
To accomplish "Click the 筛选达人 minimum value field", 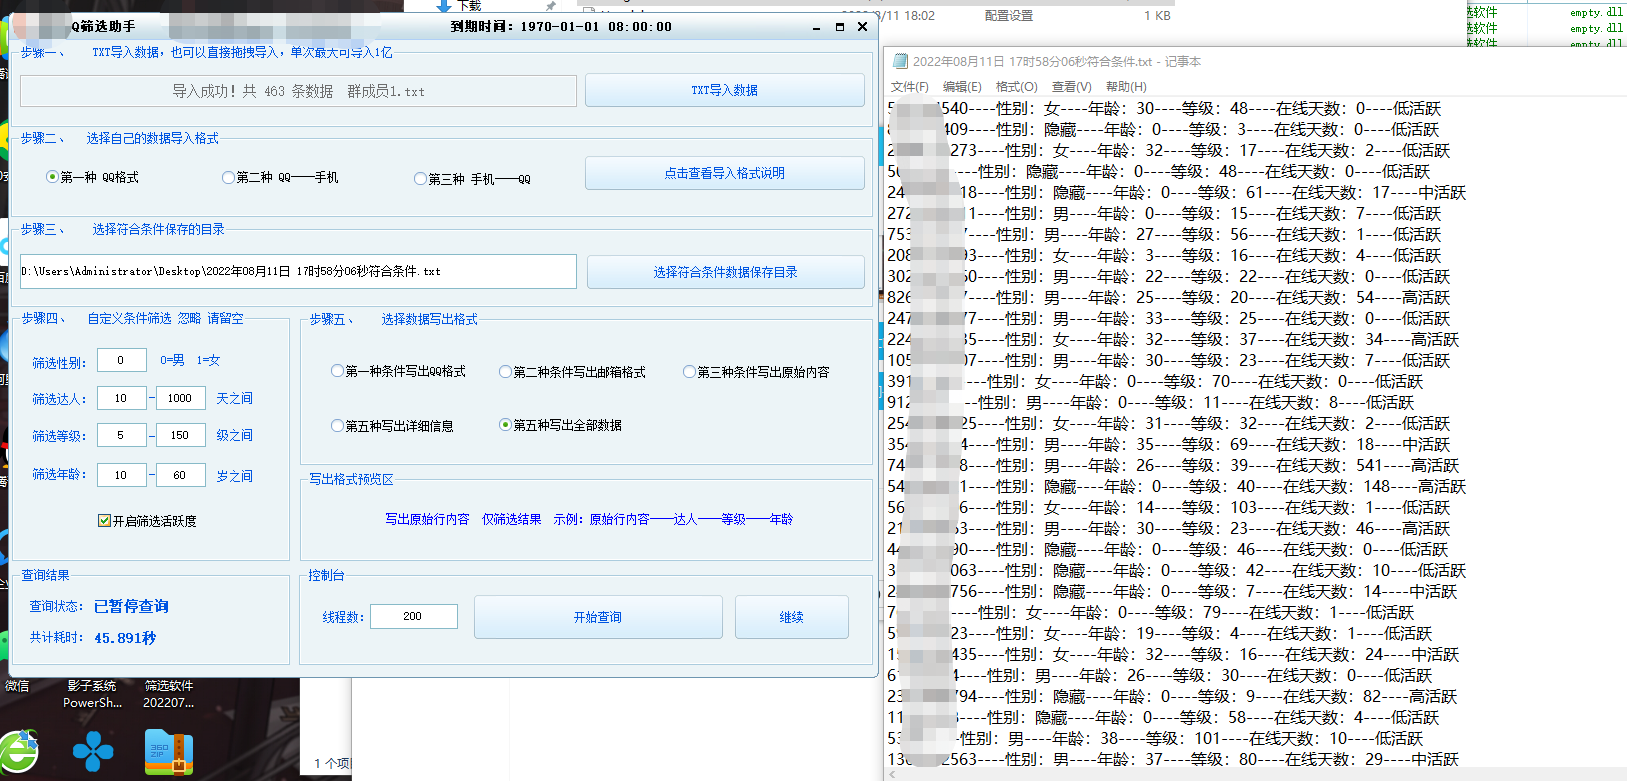I will click(122, 398).
